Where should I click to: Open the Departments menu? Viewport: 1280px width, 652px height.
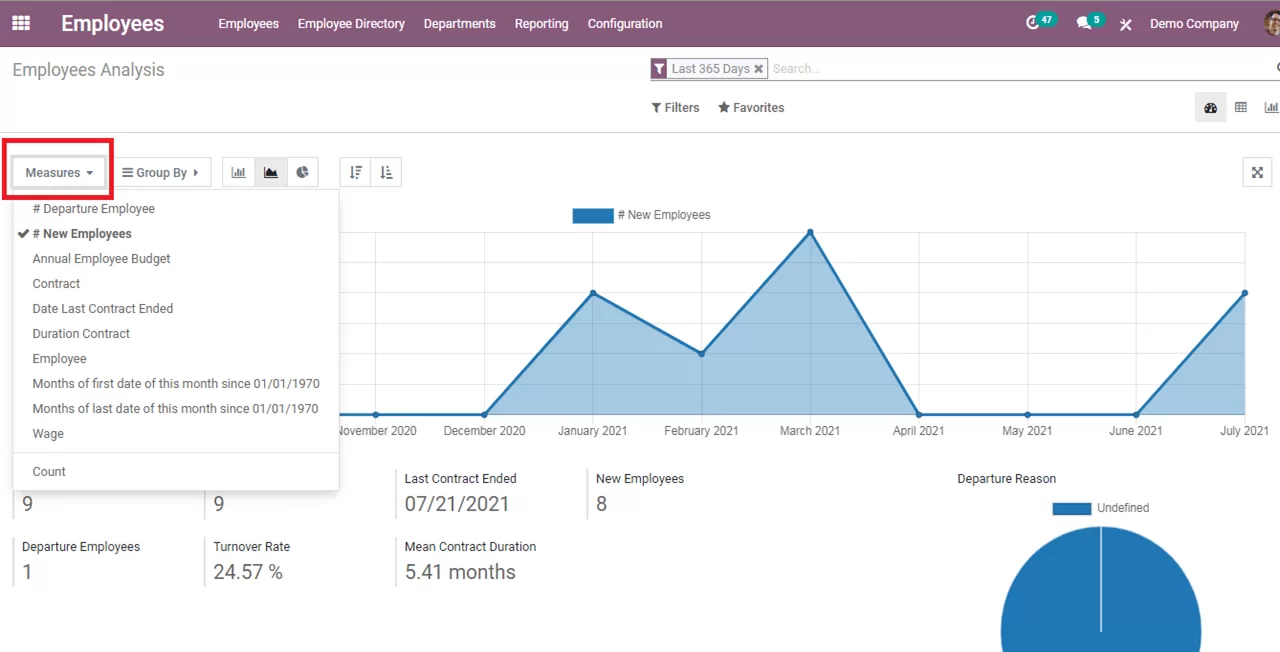click(x=460, y=23)
